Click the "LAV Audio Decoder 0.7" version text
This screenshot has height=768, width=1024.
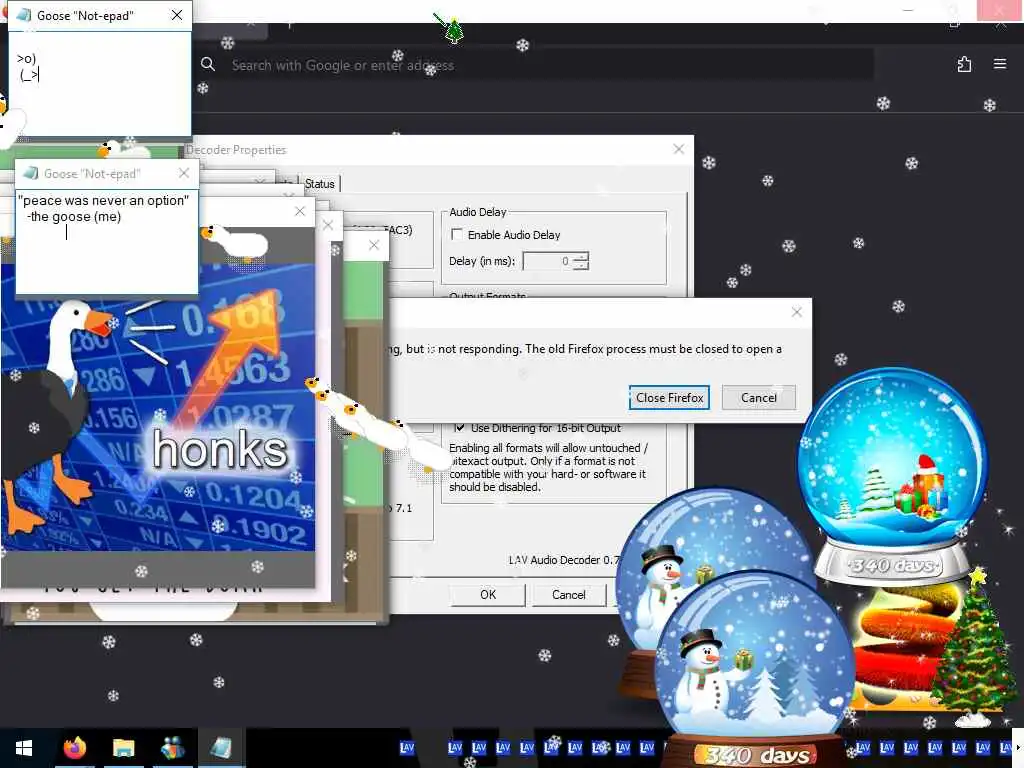pyautogui.click(x=563, y=560)
